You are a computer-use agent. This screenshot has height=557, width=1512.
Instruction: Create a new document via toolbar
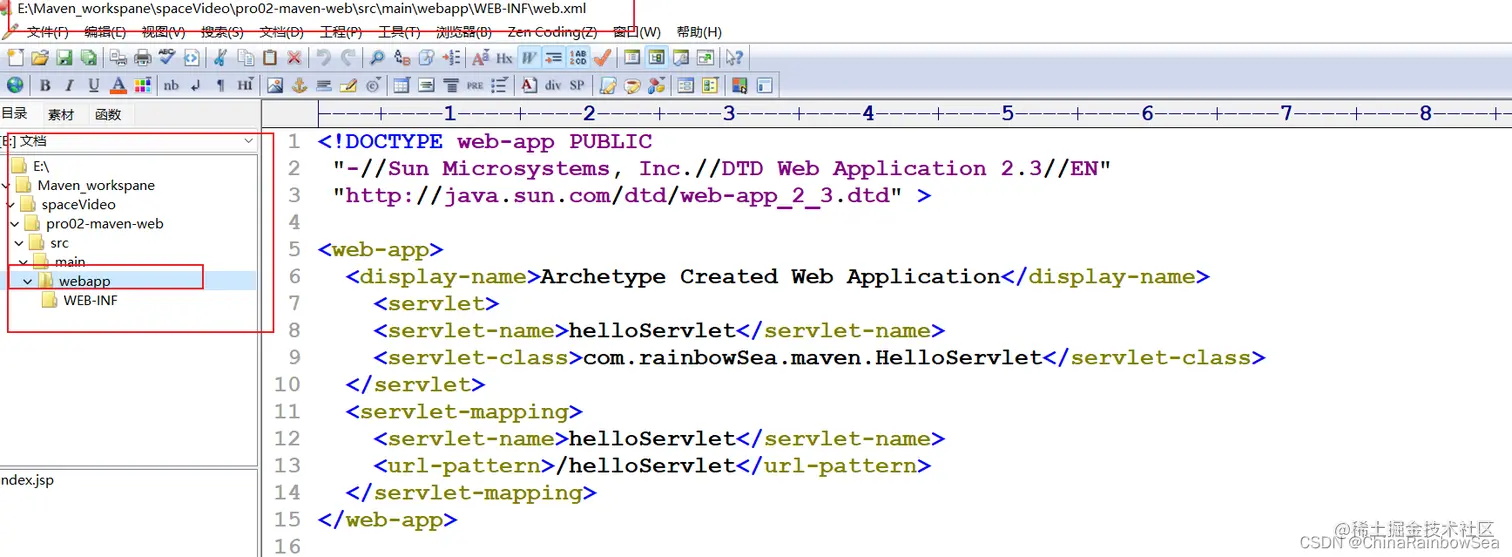click(x=15, y=58)
